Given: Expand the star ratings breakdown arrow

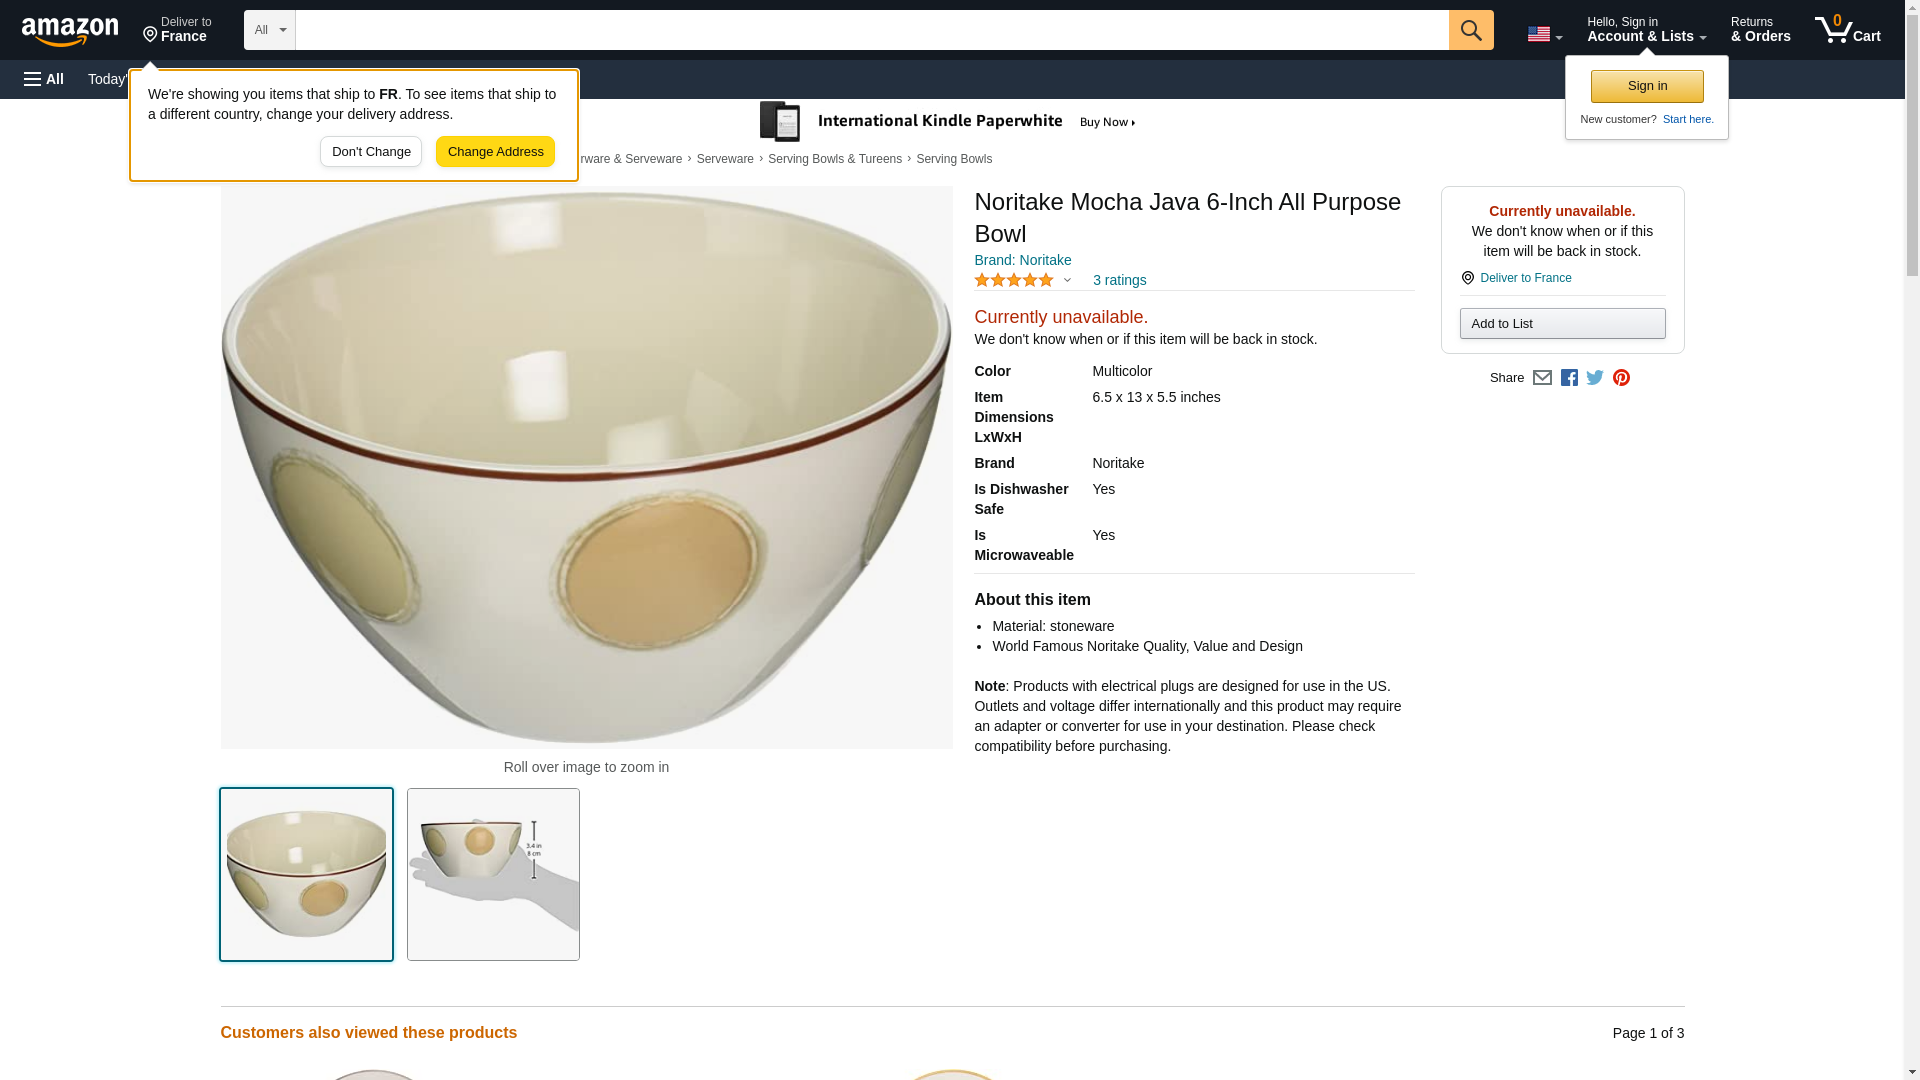Looking at the screenshot, I should click(x=1067, y=281).
